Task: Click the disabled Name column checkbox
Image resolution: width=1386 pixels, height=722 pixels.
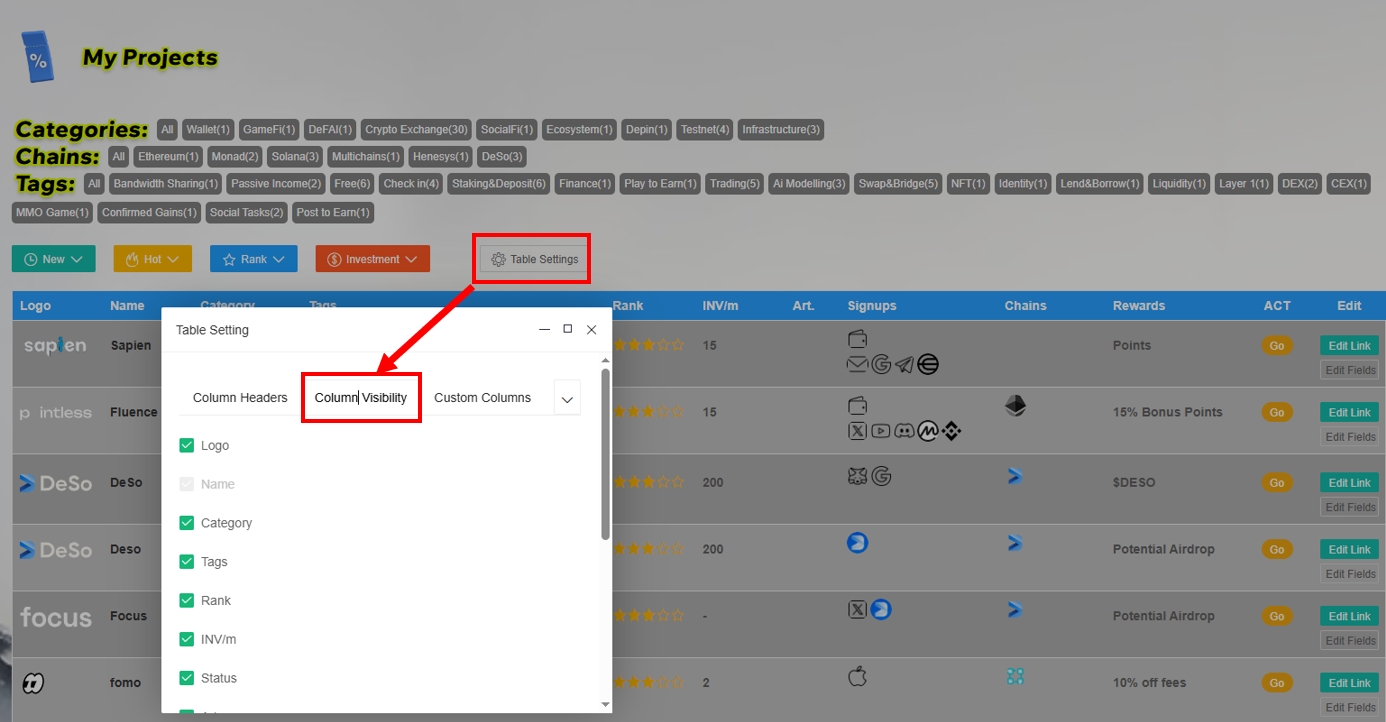Action: pyautogui.click(x=186, y=484)
